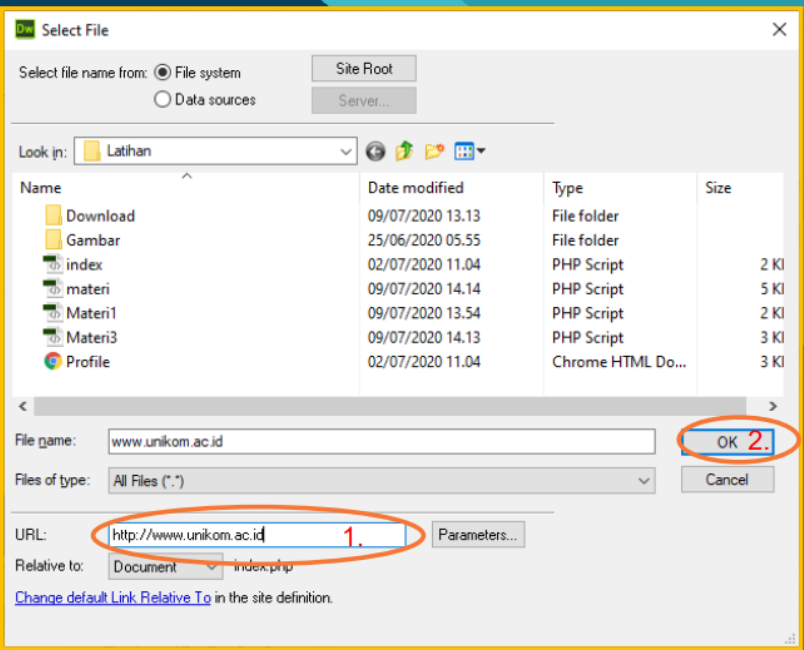Viewport: 804px width, 650px height.
Task: Select the Profile Chrome HTML file
Action: click(x=87, y=362)
